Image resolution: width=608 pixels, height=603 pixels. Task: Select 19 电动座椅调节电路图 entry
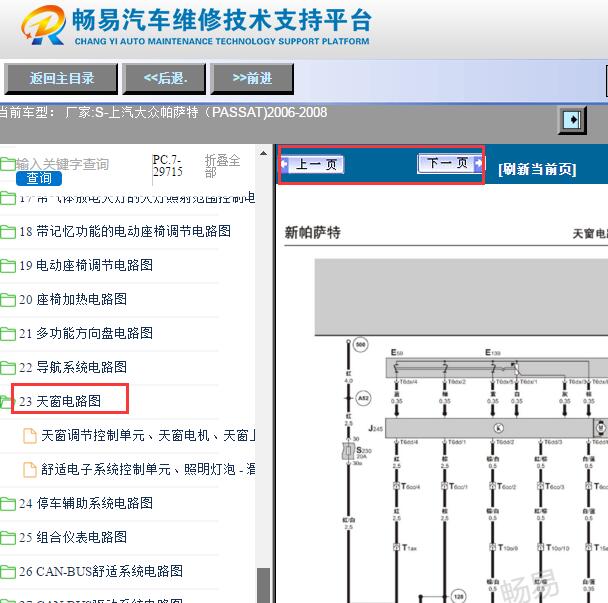[86, 266]
